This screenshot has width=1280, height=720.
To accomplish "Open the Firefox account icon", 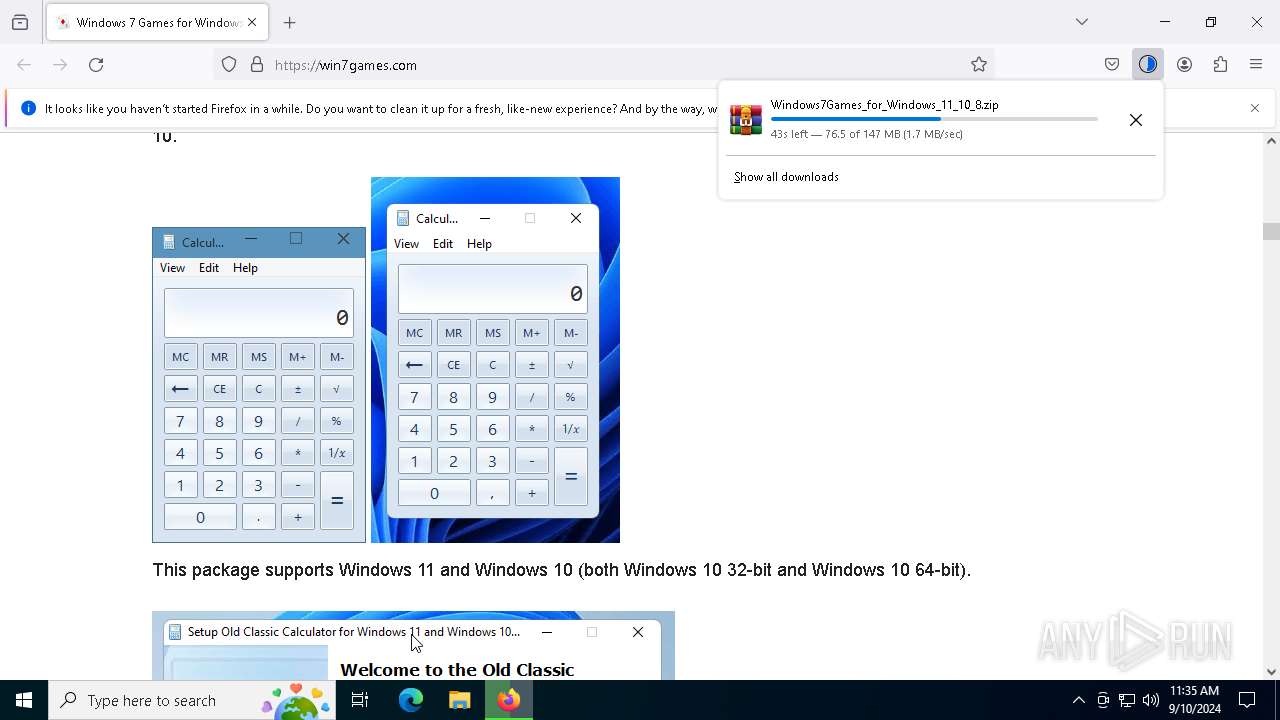I will [x=1184, y=65].
